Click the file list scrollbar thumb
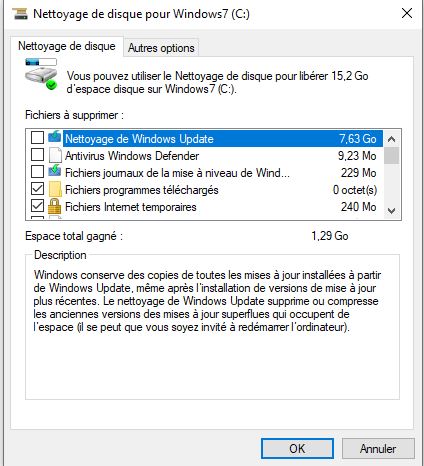Viewport: 424px width, 466px height. click(392, 156)
